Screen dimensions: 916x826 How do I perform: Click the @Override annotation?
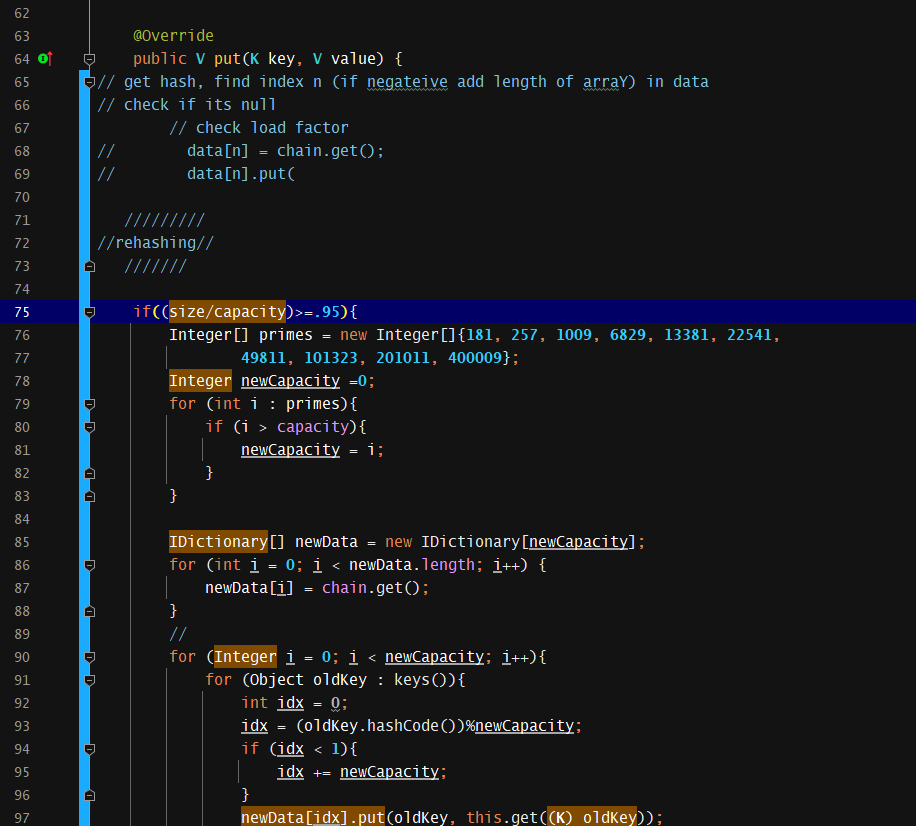[173, 36]
